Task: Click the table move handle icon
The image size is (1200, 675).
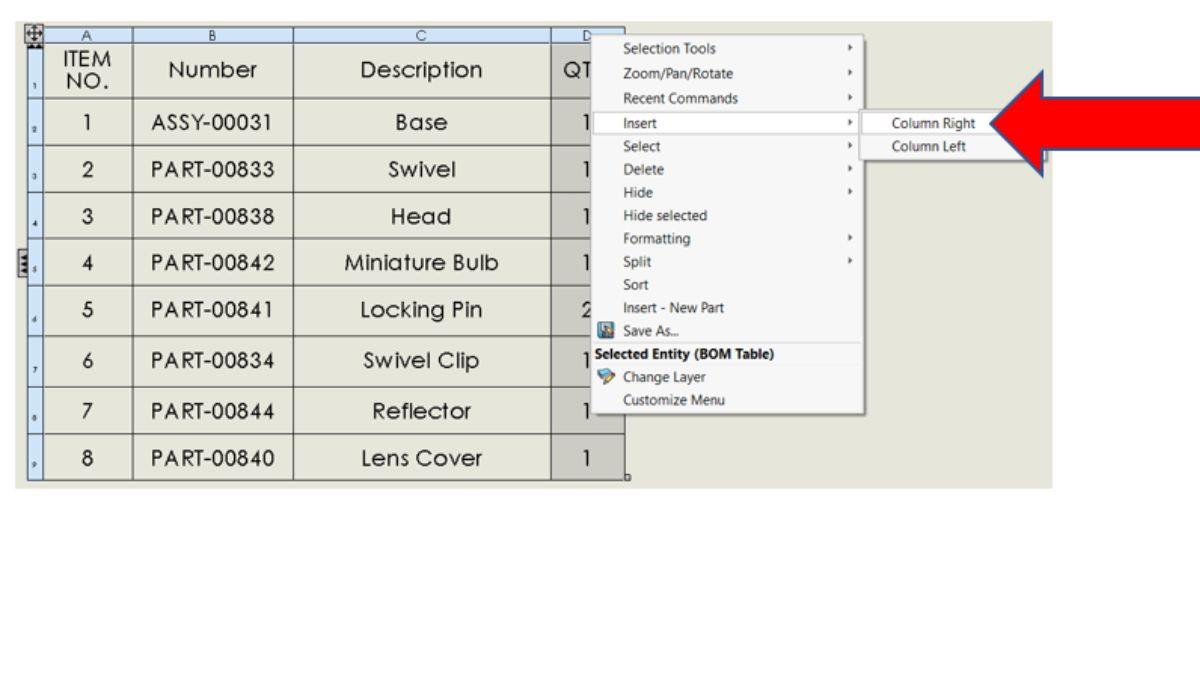Action: [36, 32]
